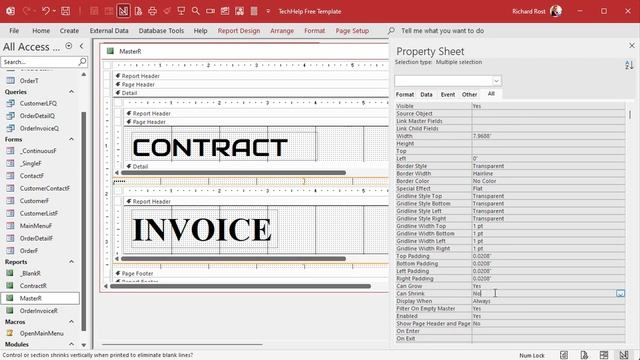
Task: Click the Richard Rost account picture
Action: coord(556,11)
